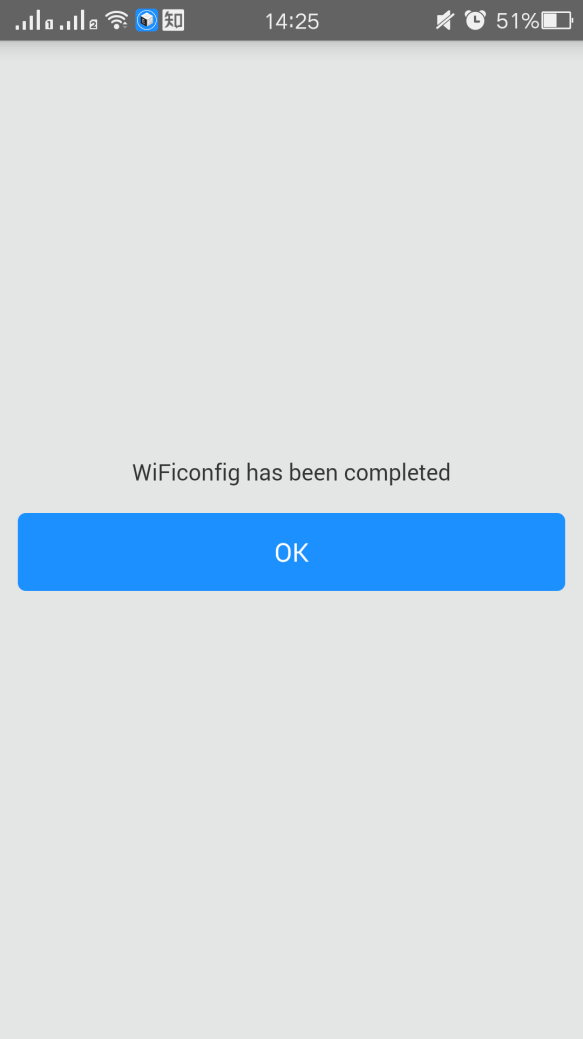The height and width of the screenshot is (1039, 583).
Task: Confirm with the blue OK button
Action: (x=292, y=552)
